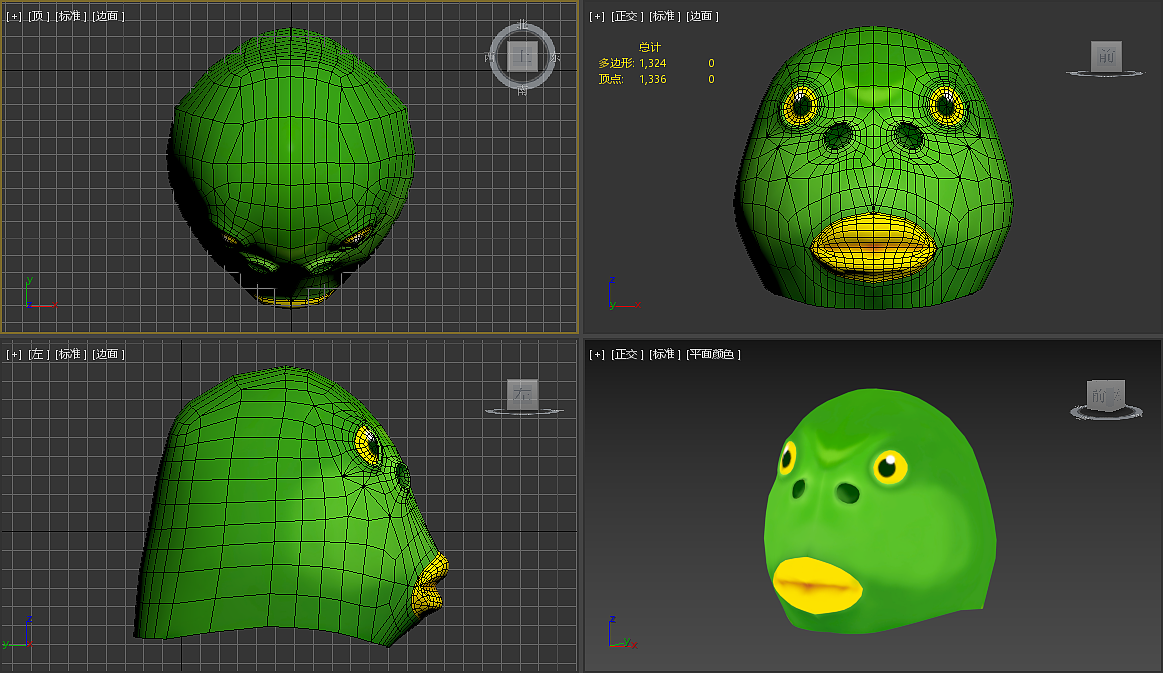Click [正交] label in the 平面颜色 viewport

click(x=627, y=354)
